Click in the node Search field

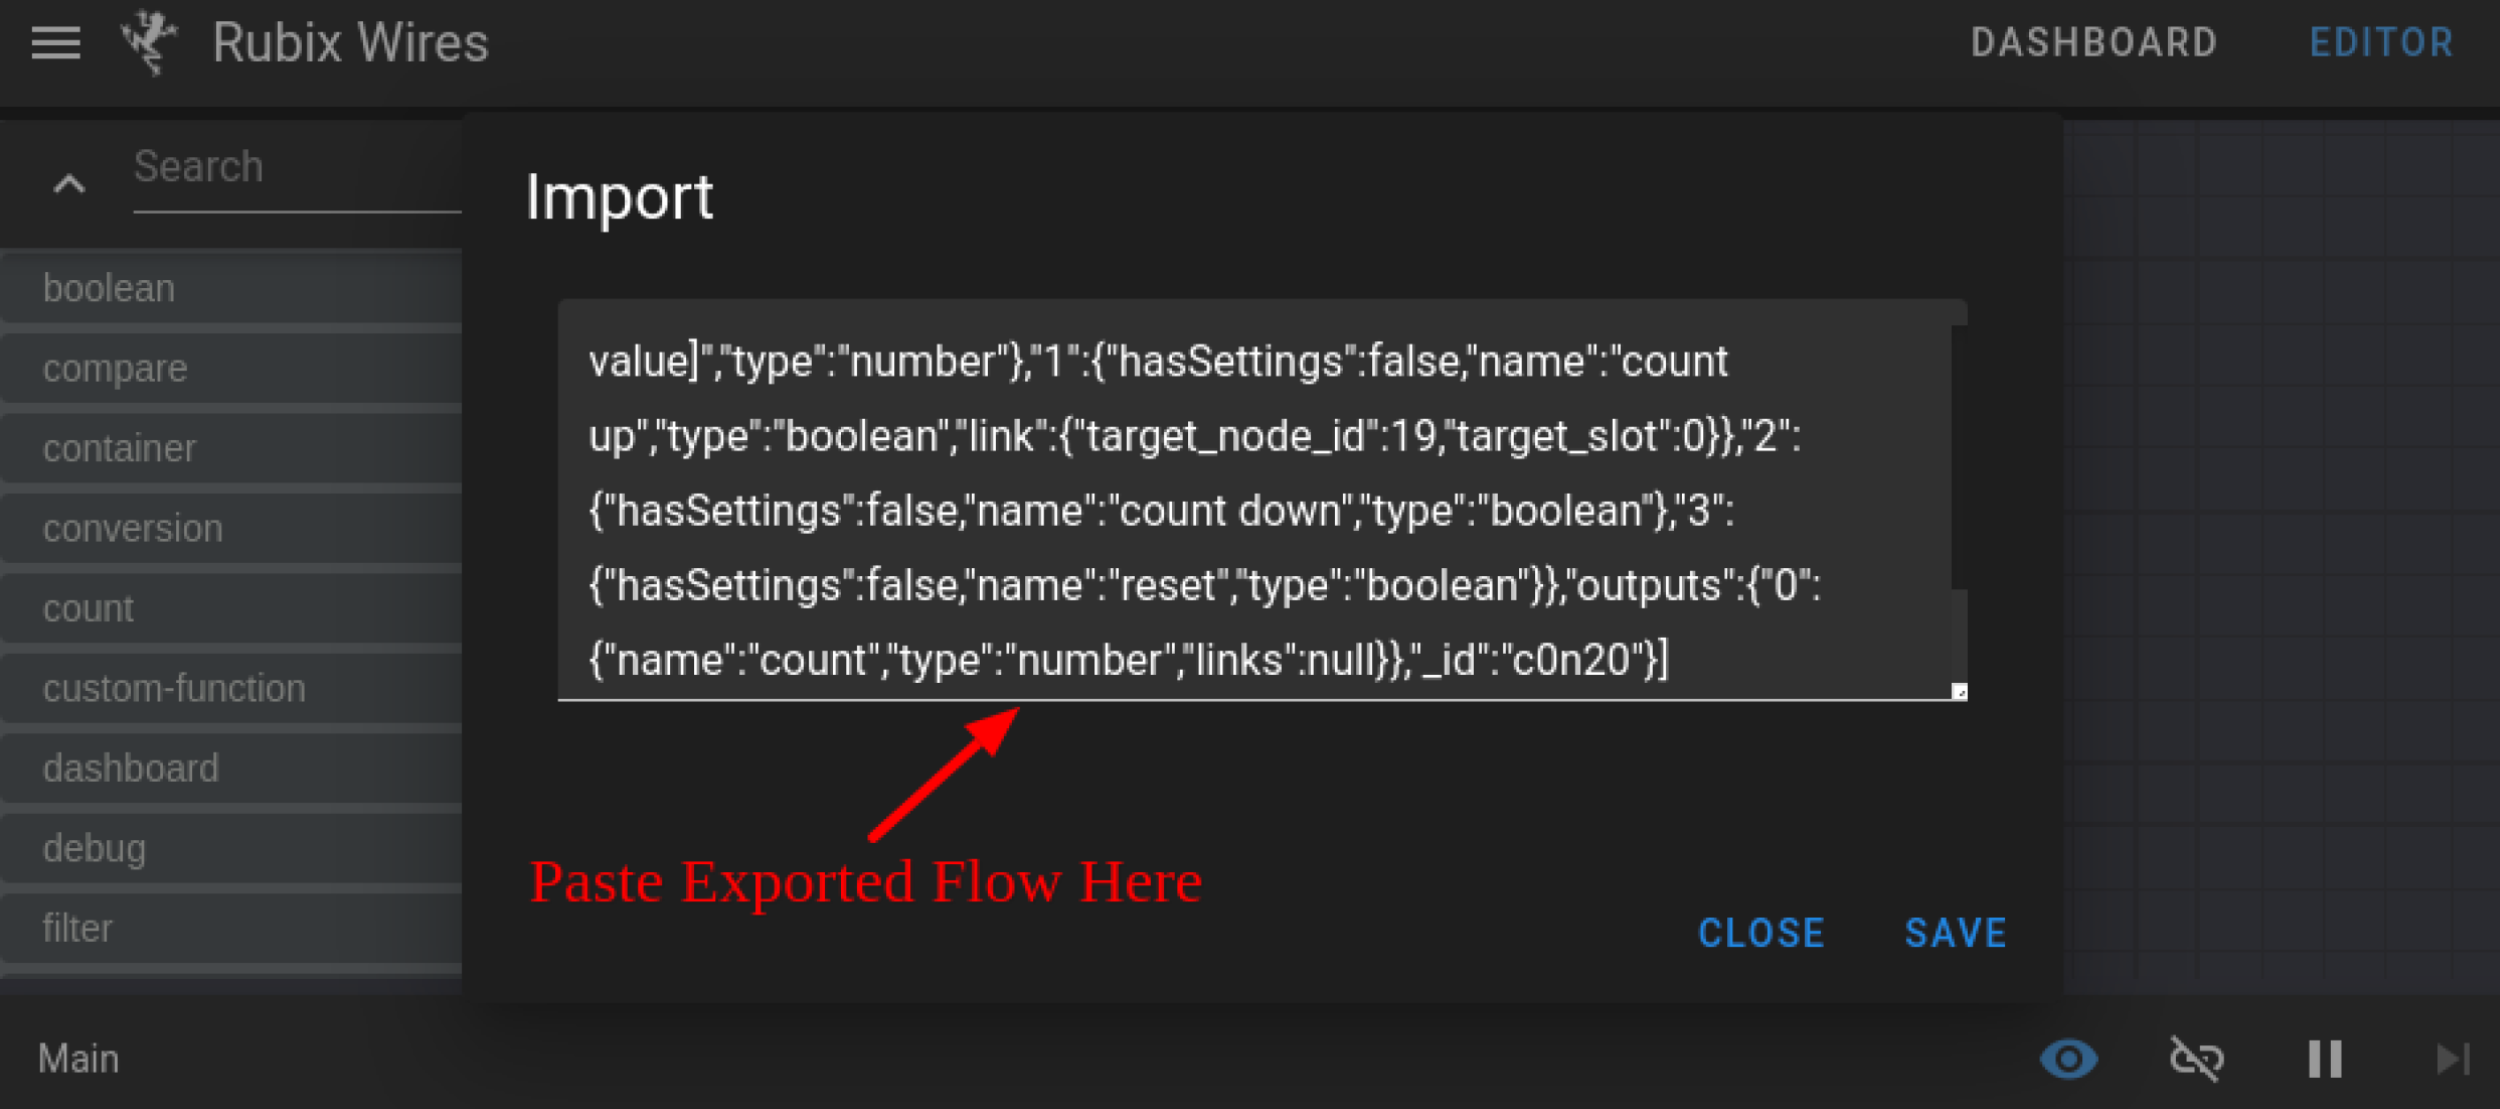(297, 168)
